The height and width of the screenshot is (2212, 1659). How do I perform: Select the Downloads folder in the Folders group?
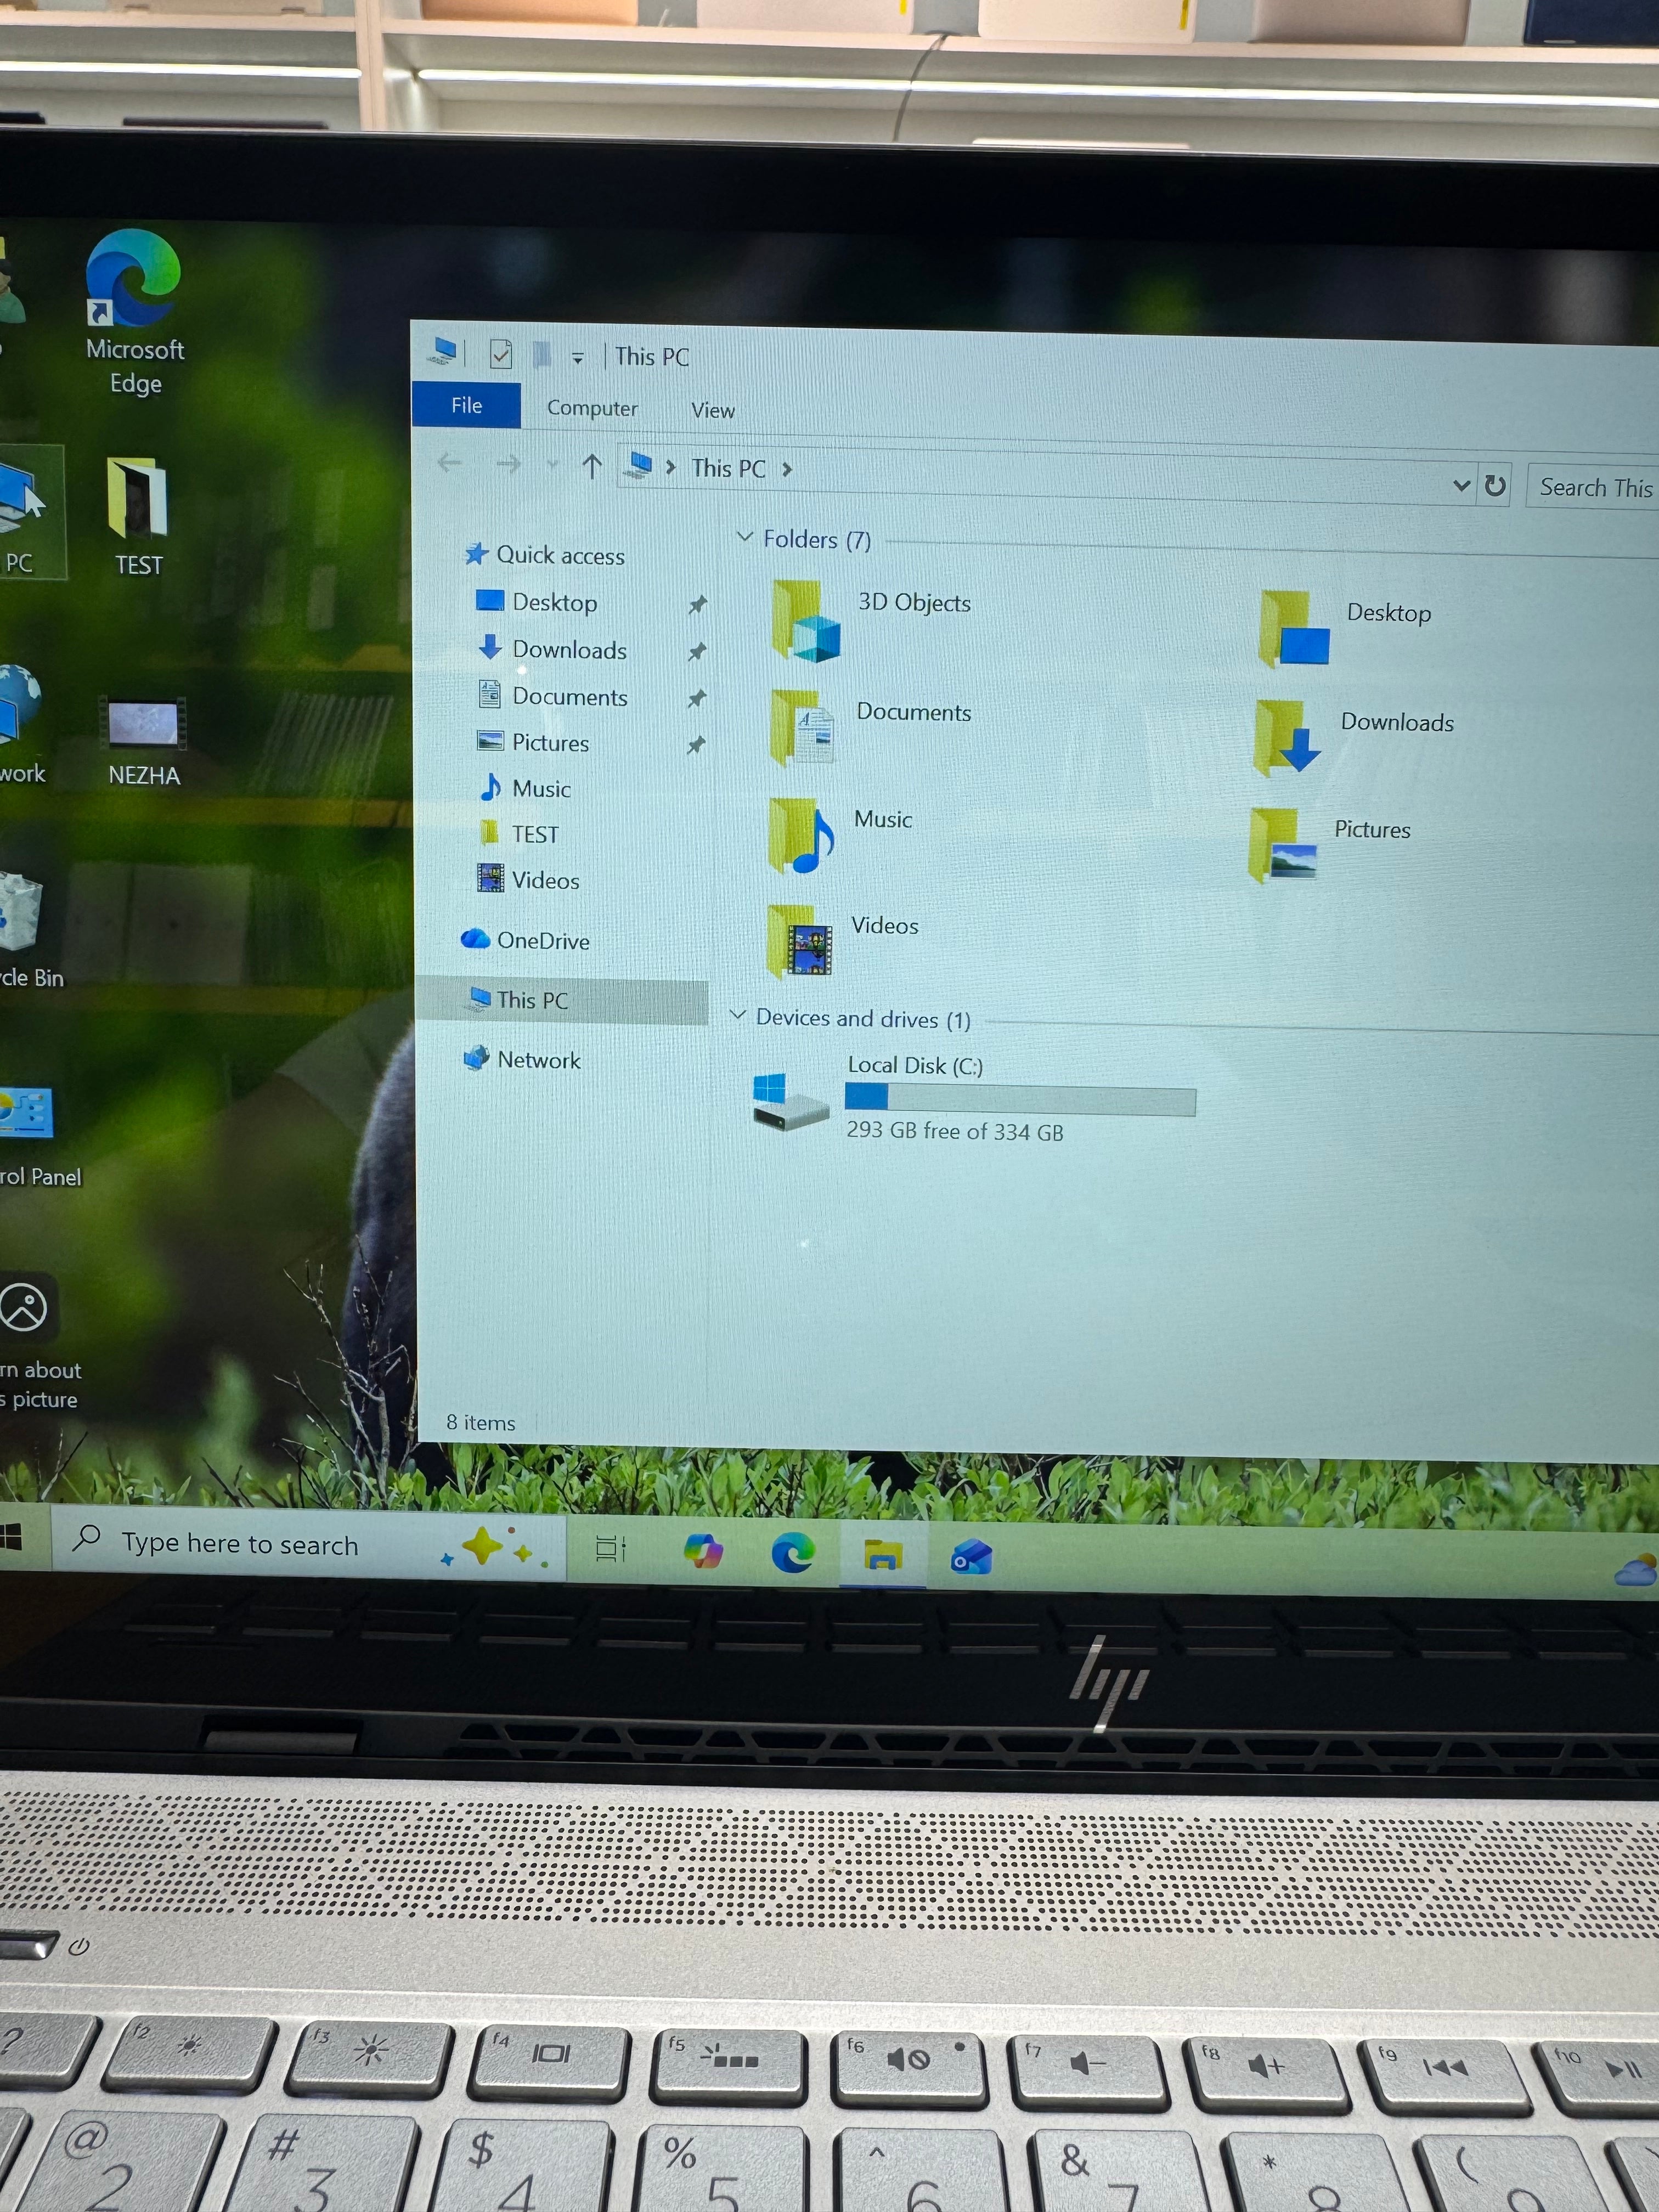pos(1354,737)
